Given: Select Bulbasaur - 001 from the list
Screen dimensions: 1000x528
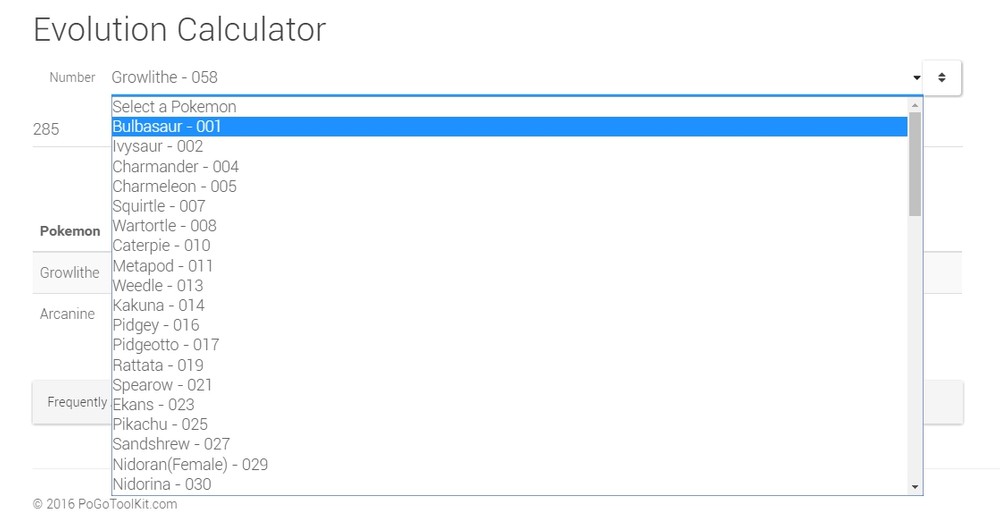Looking at the screenshot, I should (167, 127).
